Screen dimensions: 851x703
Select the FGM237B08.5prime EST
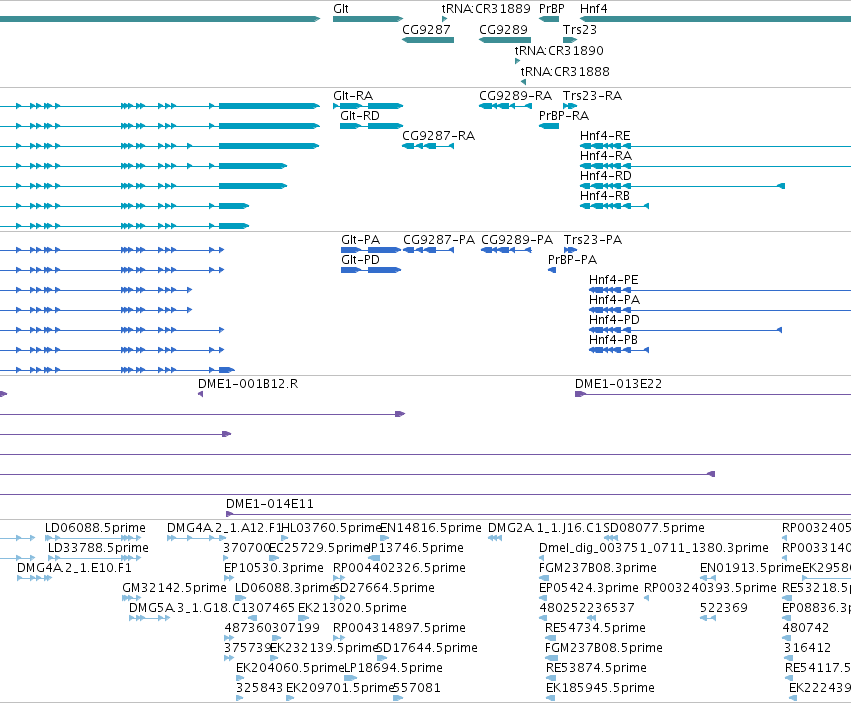coord(551,658)
